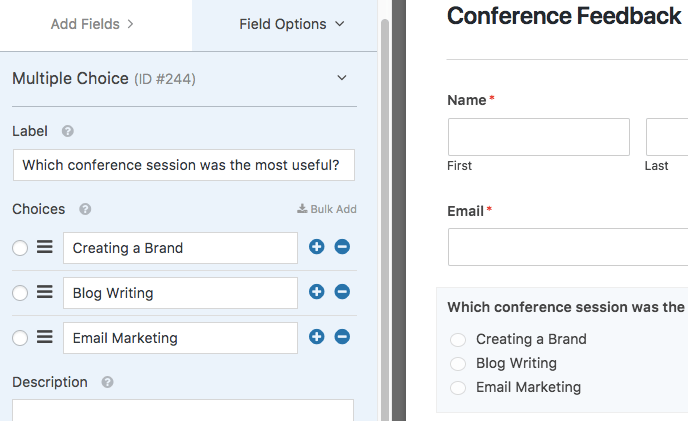Collapse the Multiple Choice field section
688x421 pixels.
coord(342,78)
